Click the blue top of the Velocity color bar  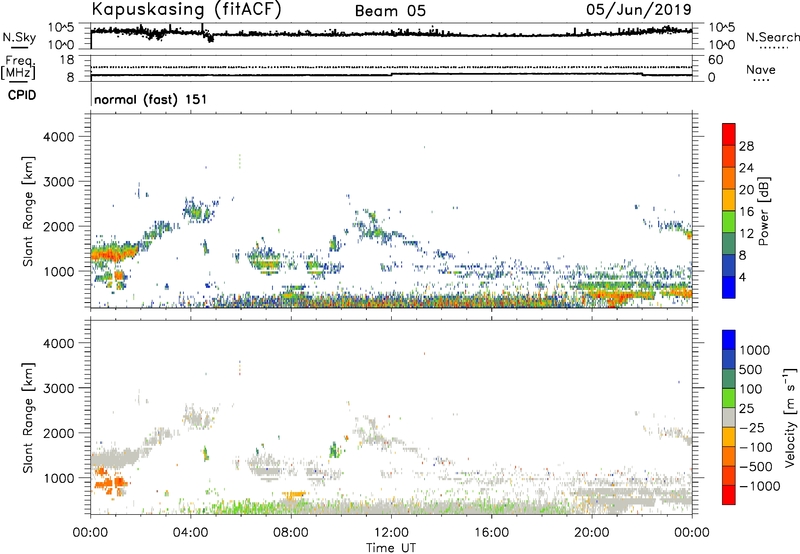[x=729, y=340]
